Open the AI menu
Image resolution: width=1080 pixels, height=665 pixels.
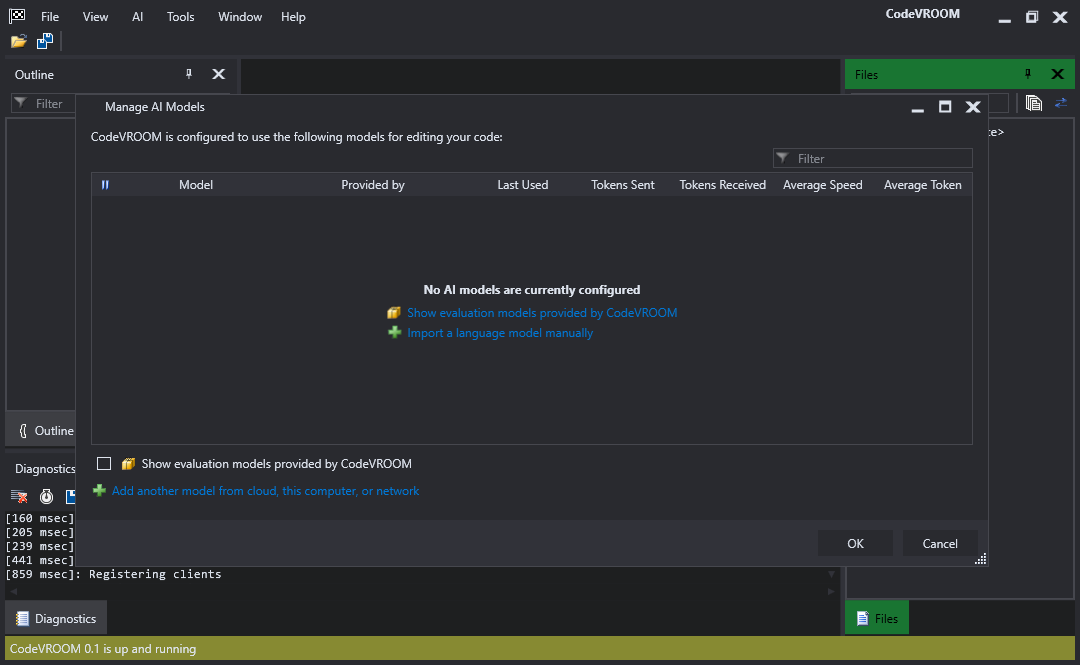[x=138, y=17]
